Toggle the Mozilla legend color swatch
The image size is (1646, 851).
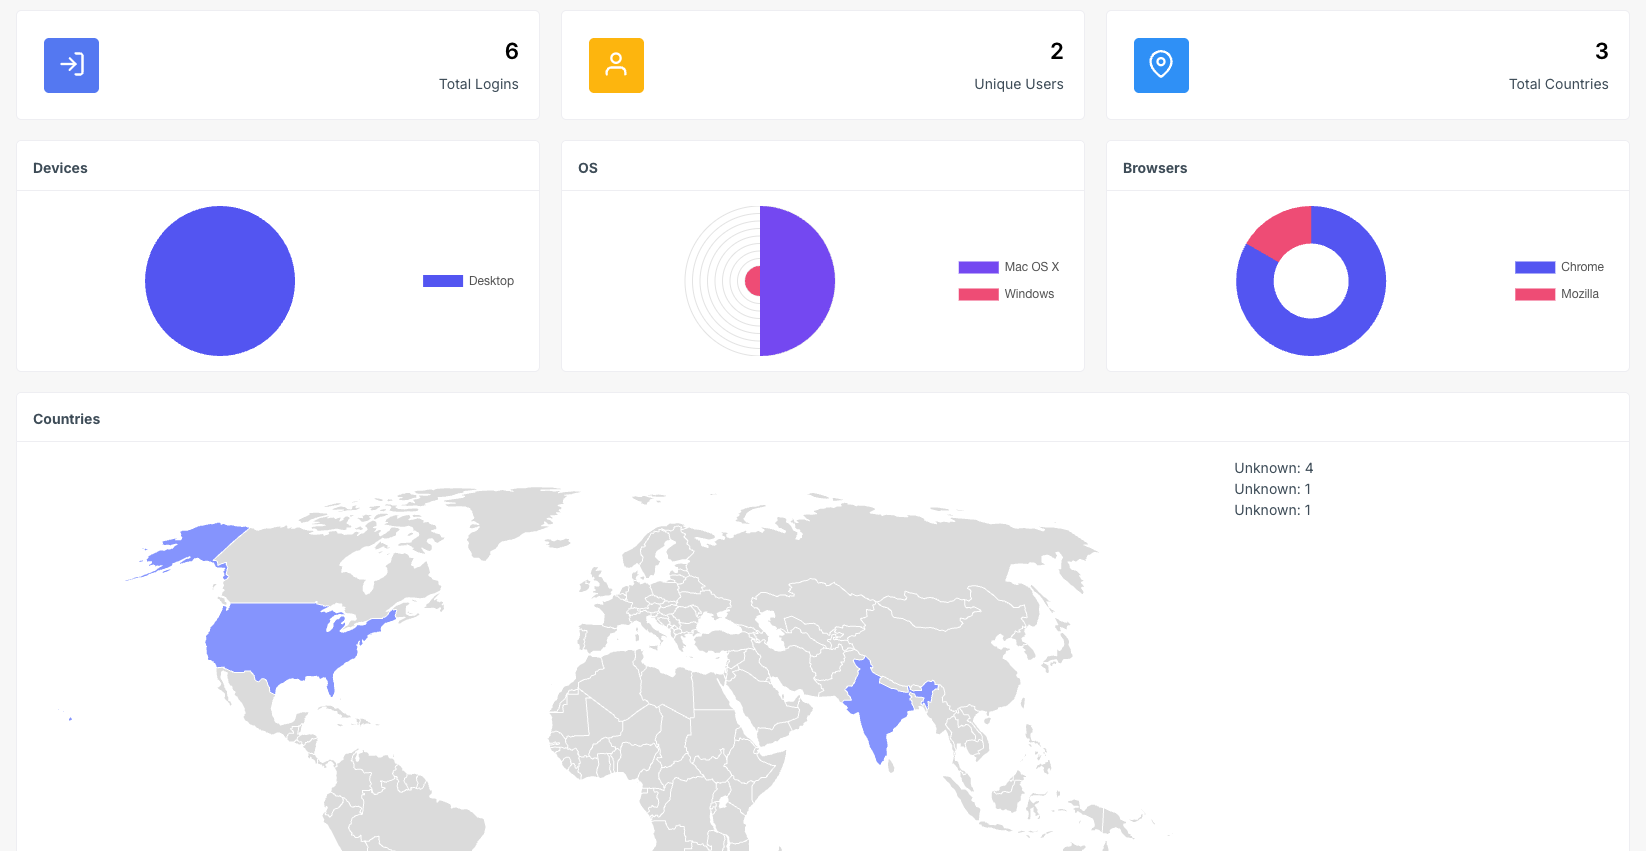[x=1535, y=294]
